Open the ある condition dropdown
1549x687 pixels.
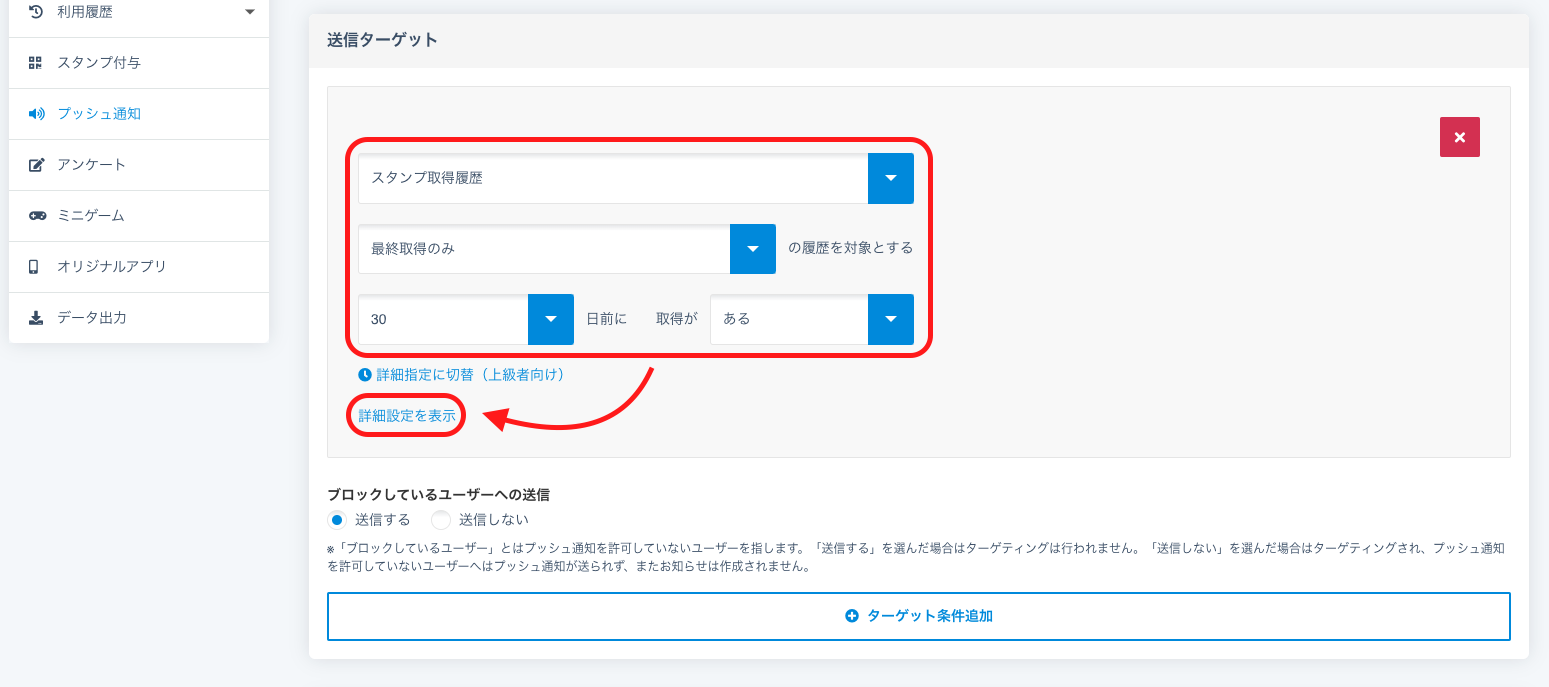[x=890, y=319]
